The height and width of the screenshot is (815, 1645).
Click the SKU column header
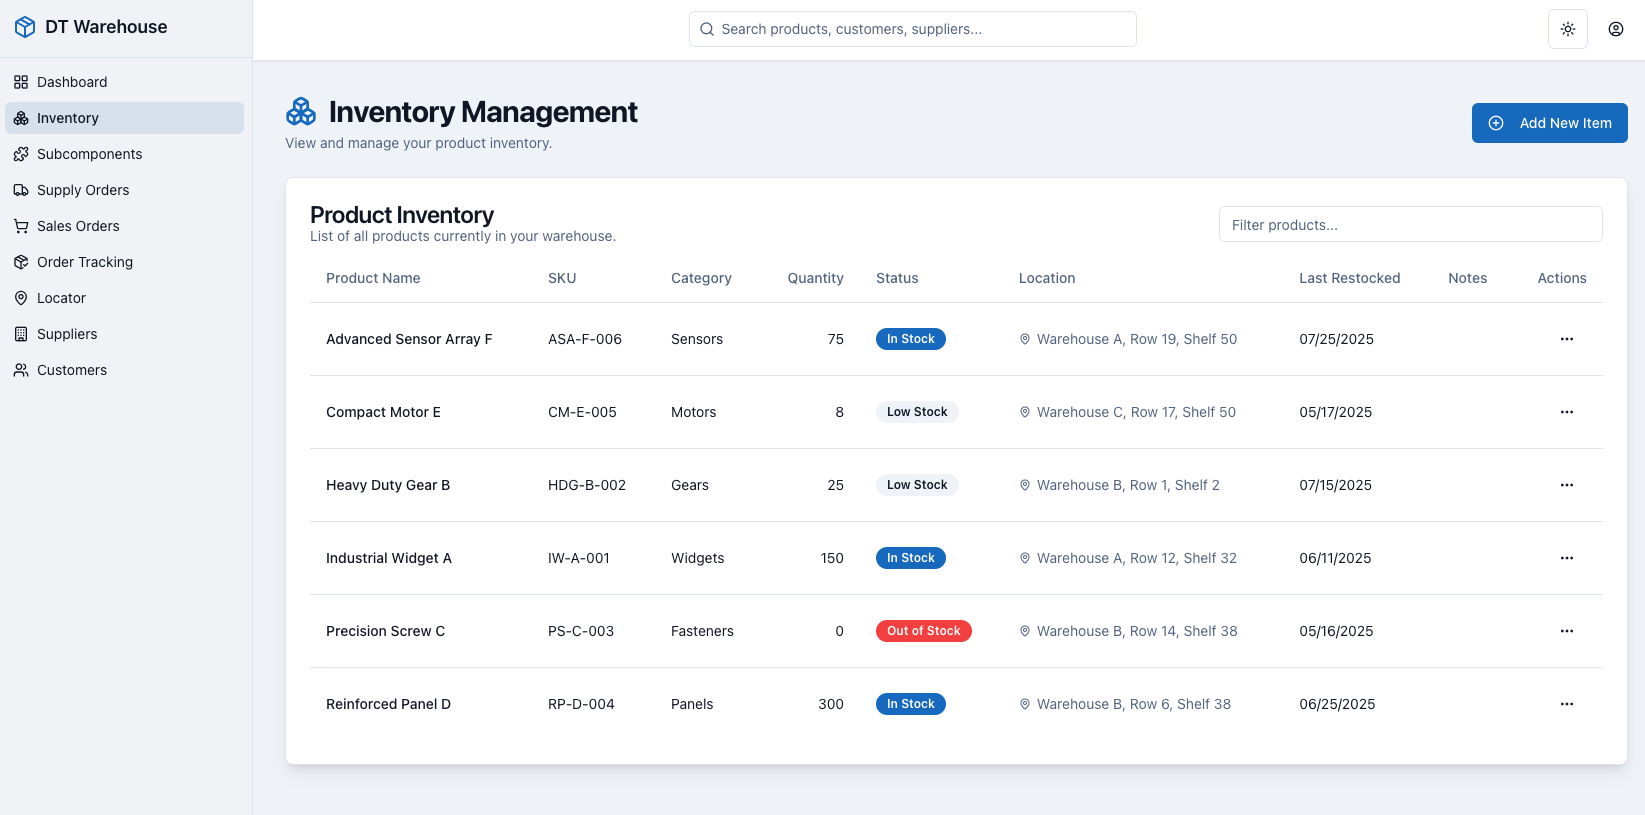562,278
